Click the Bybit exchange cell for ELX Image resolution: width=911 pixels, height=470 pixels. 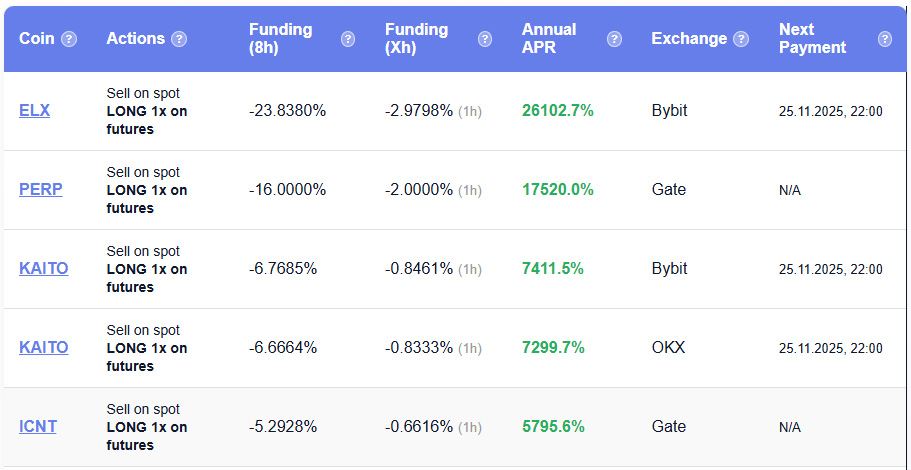pos(669,111)
